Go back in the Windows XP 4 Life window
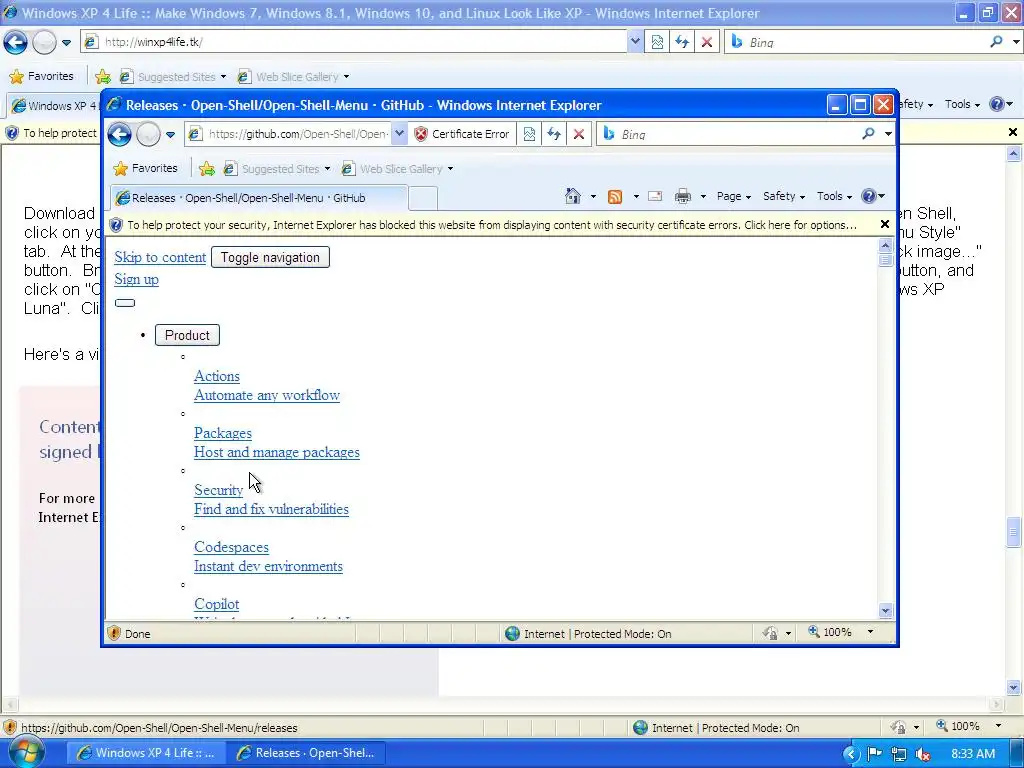Screen dimensions: 1024x768 tap(15, 42)
